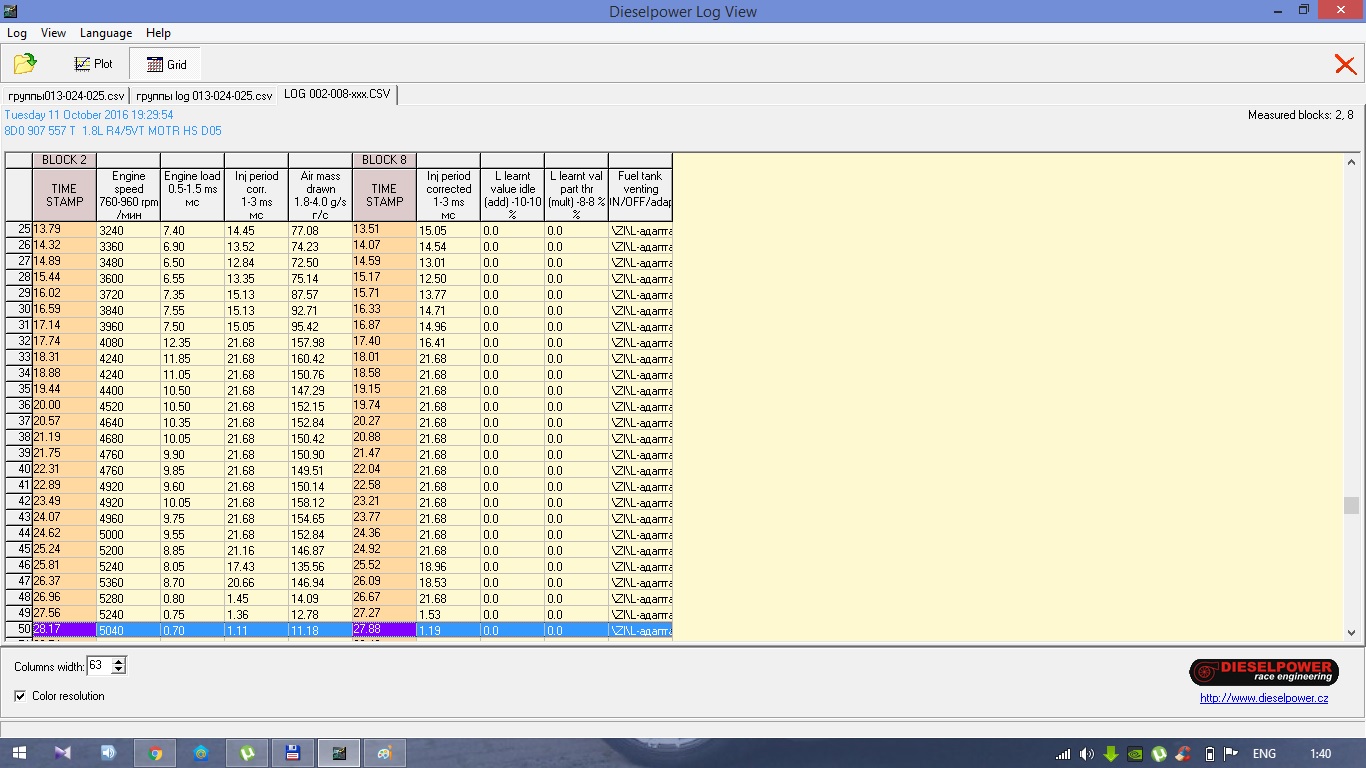The image size is (1366, 768).
Task: Decrease columns width with the down arrow
Action: coord(119,670)
